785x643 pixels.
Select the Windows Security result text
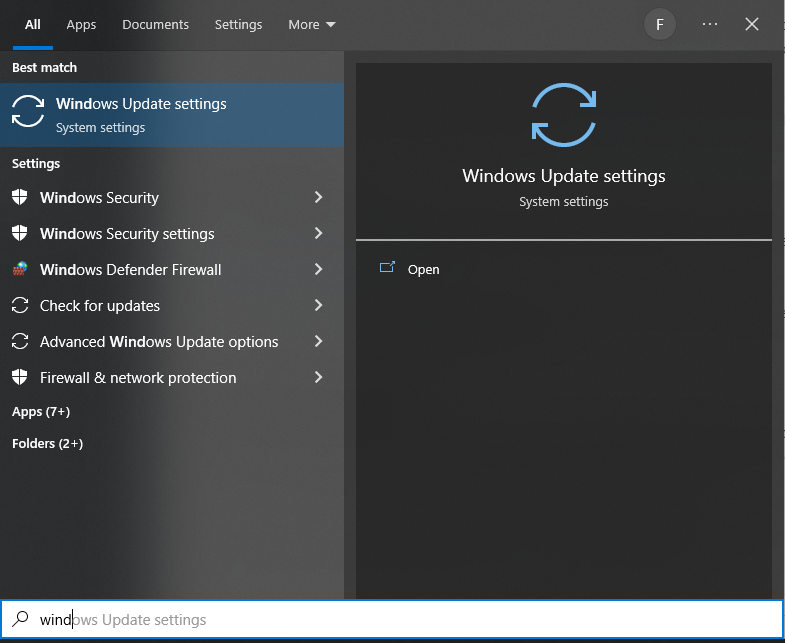[99, 198]
